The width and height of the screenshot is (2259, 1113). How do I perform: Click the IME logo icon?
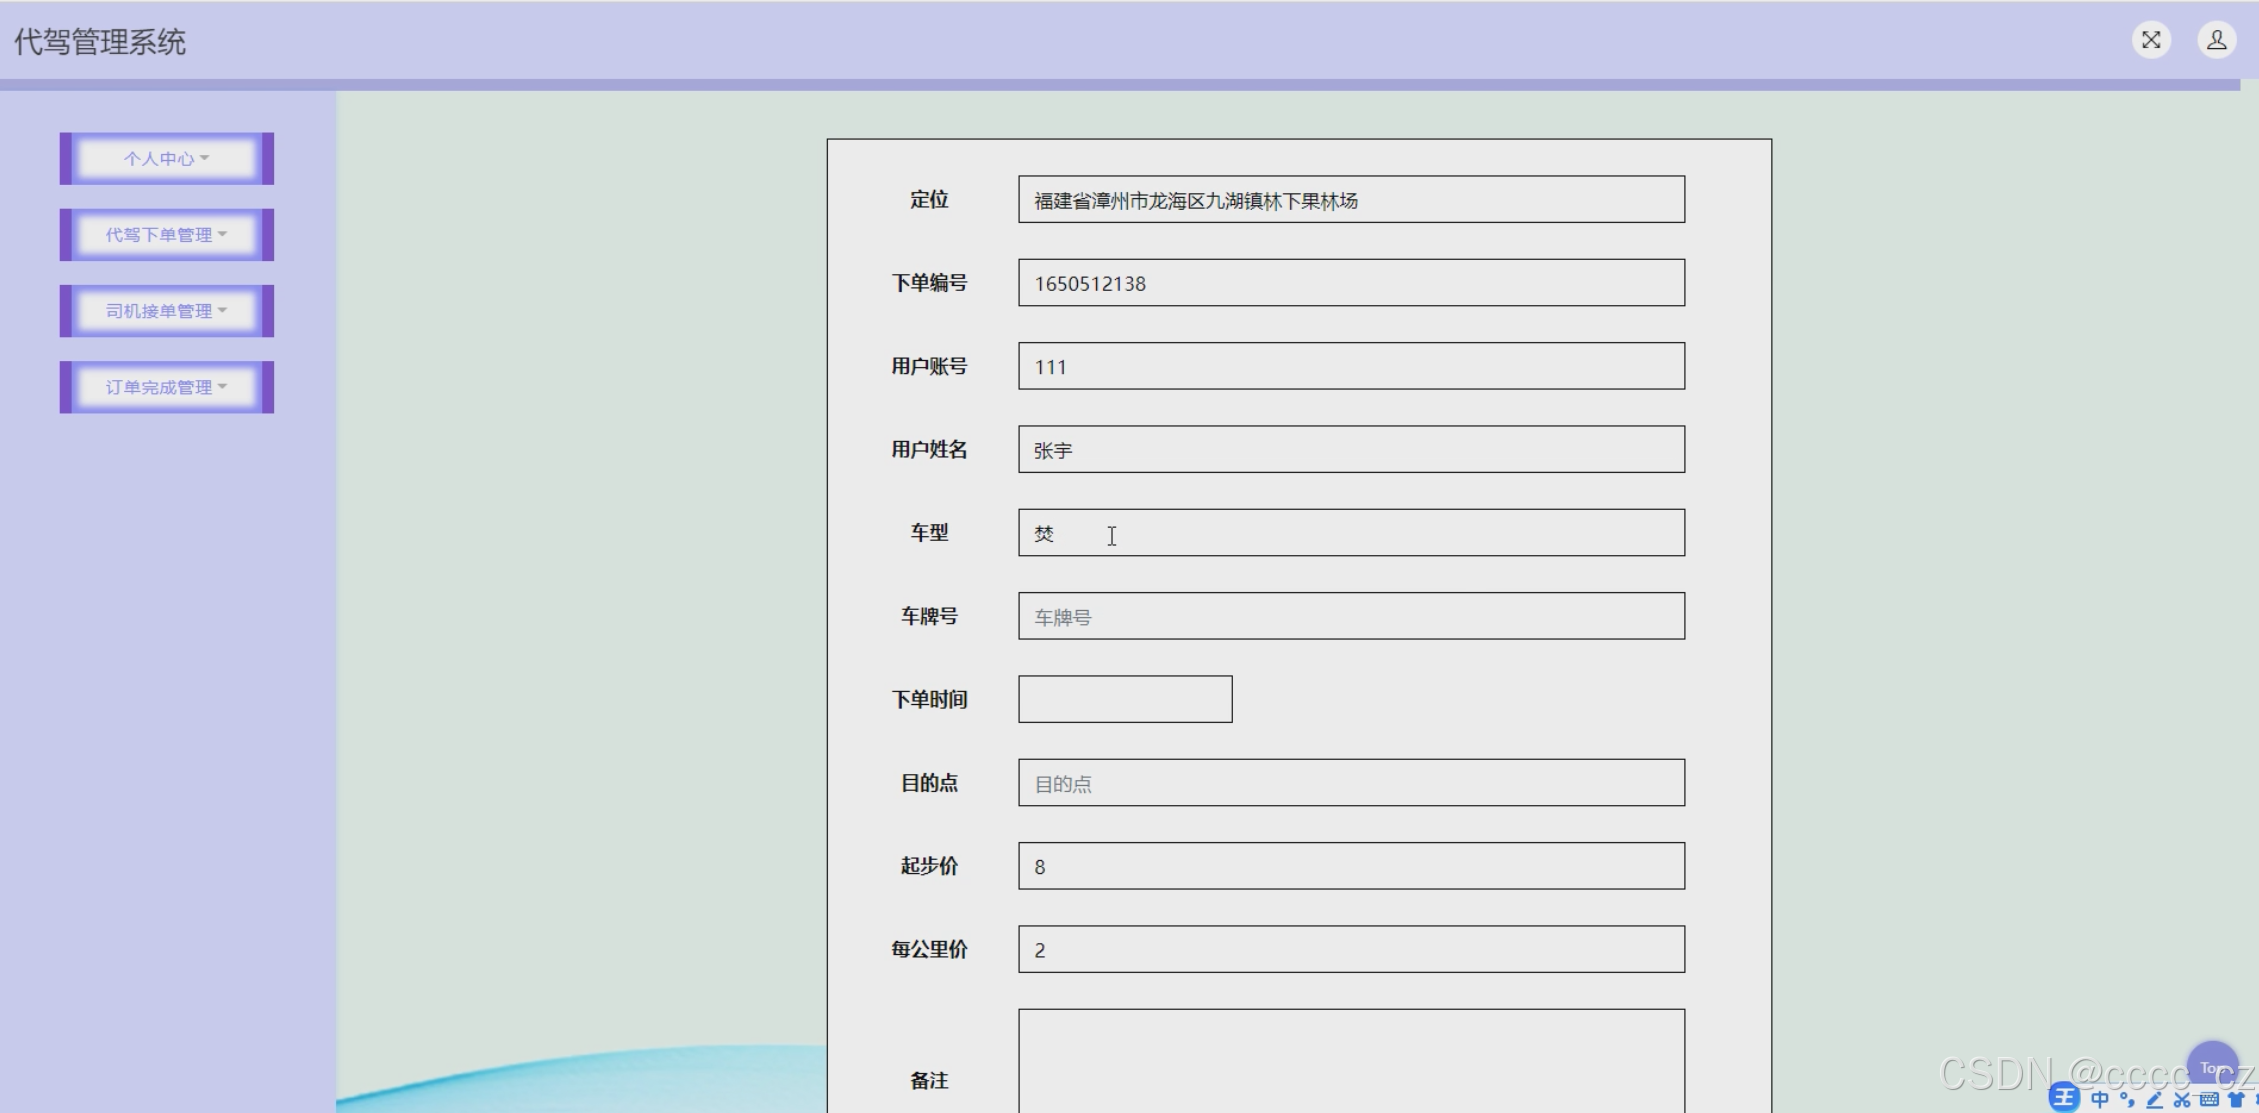coord(2064,1098)
